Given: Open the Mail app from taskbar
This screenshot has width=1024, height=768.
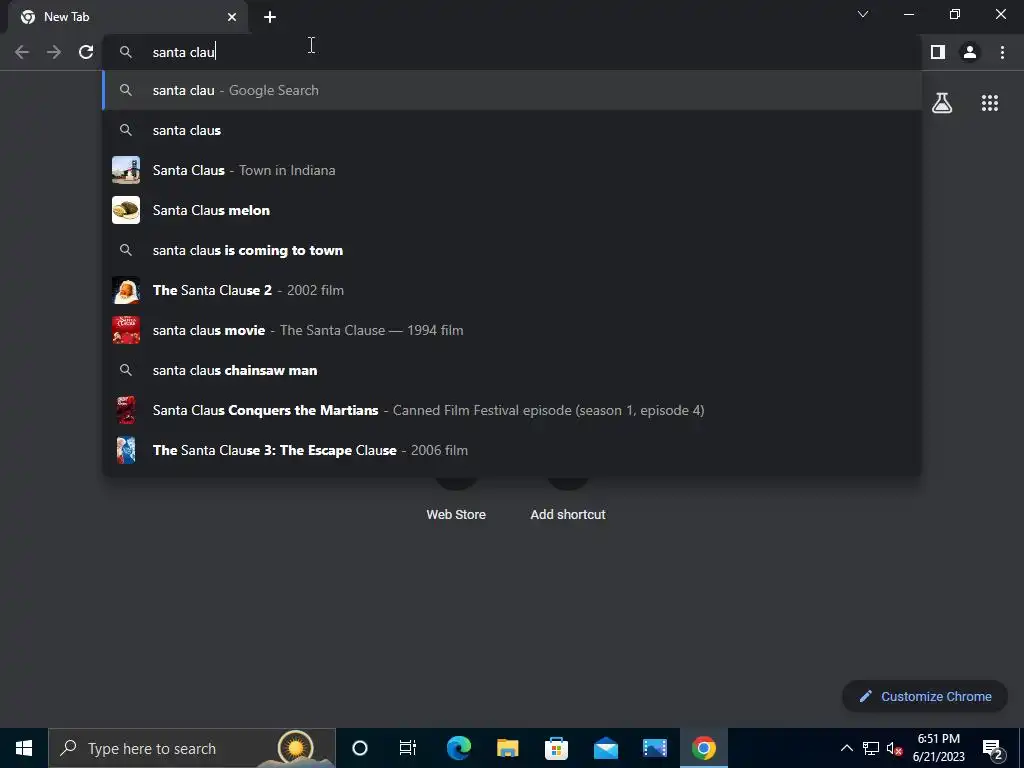Looking at the screenshot, I should pyautogui.click(x=605, y=748).
